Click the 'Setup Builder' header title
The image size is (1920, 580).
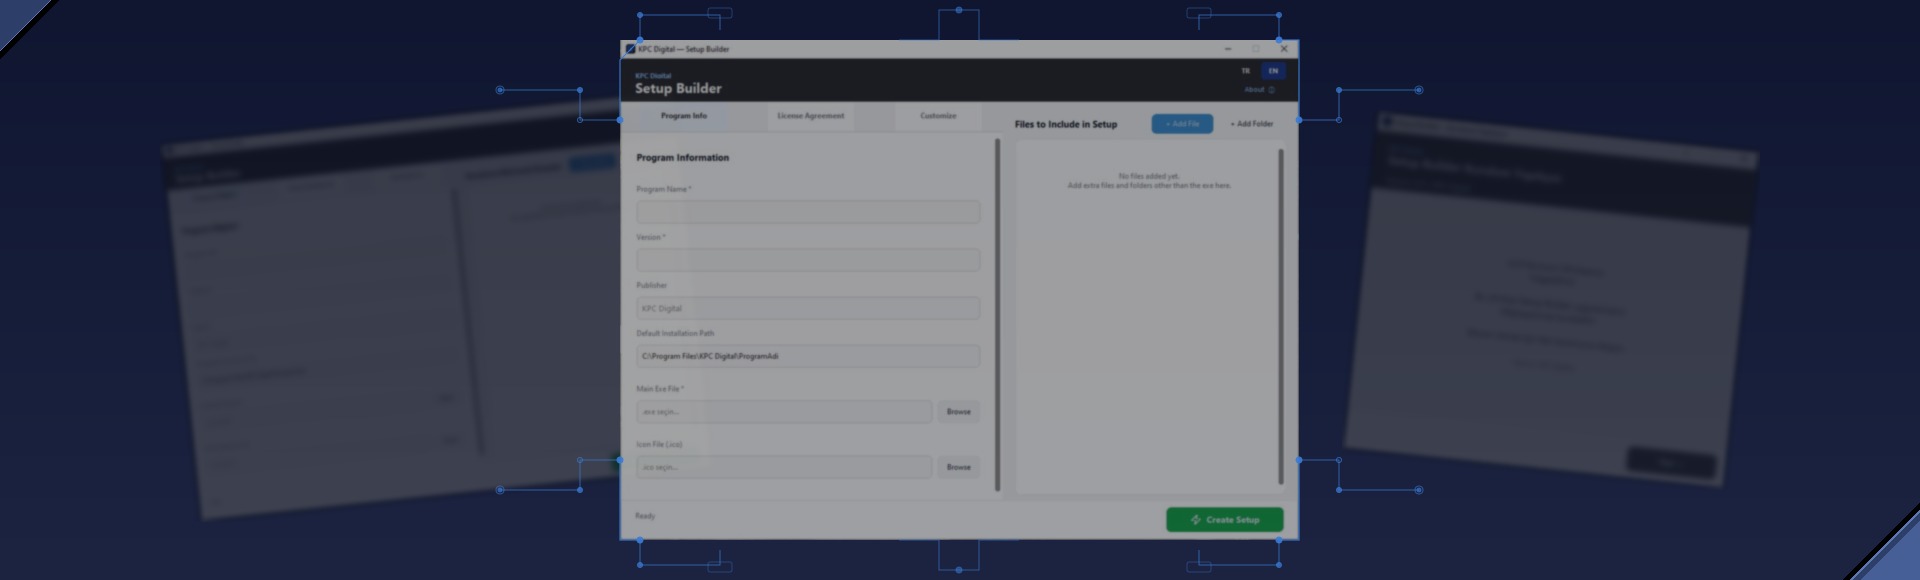point(678,89)
